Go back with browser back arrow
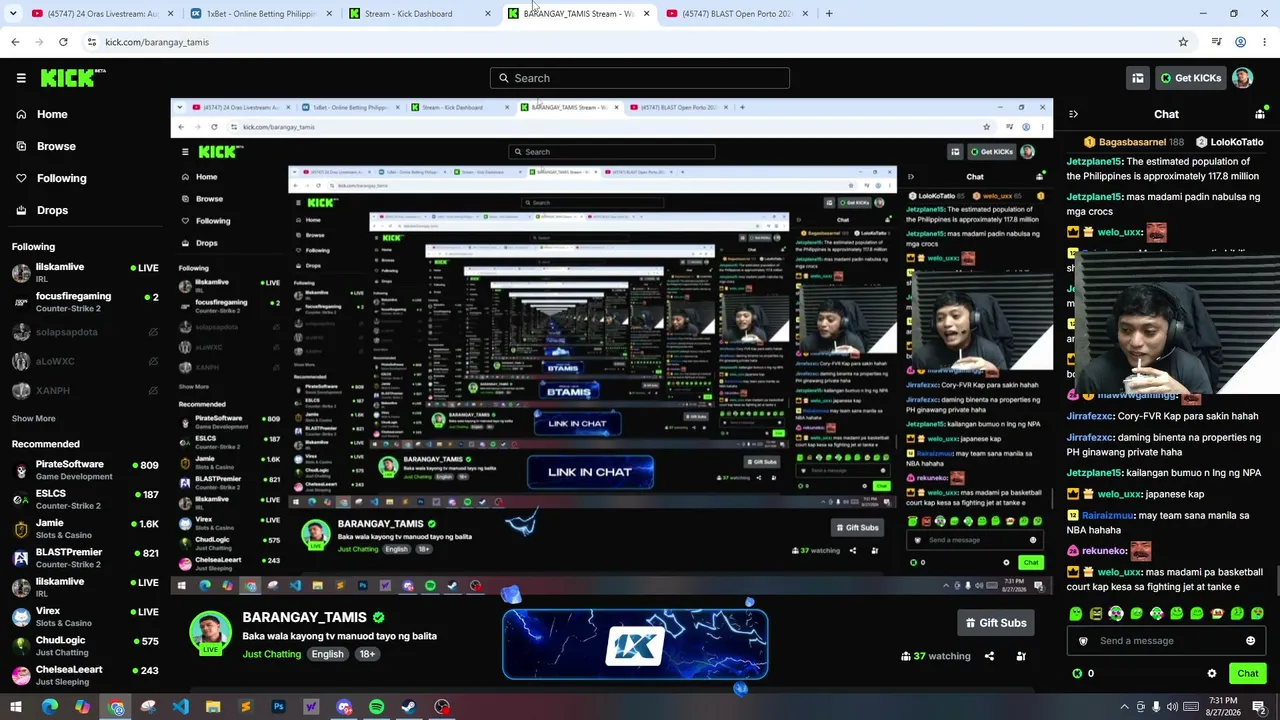This screenshot has height=720, width=1280. pos(15,42)
